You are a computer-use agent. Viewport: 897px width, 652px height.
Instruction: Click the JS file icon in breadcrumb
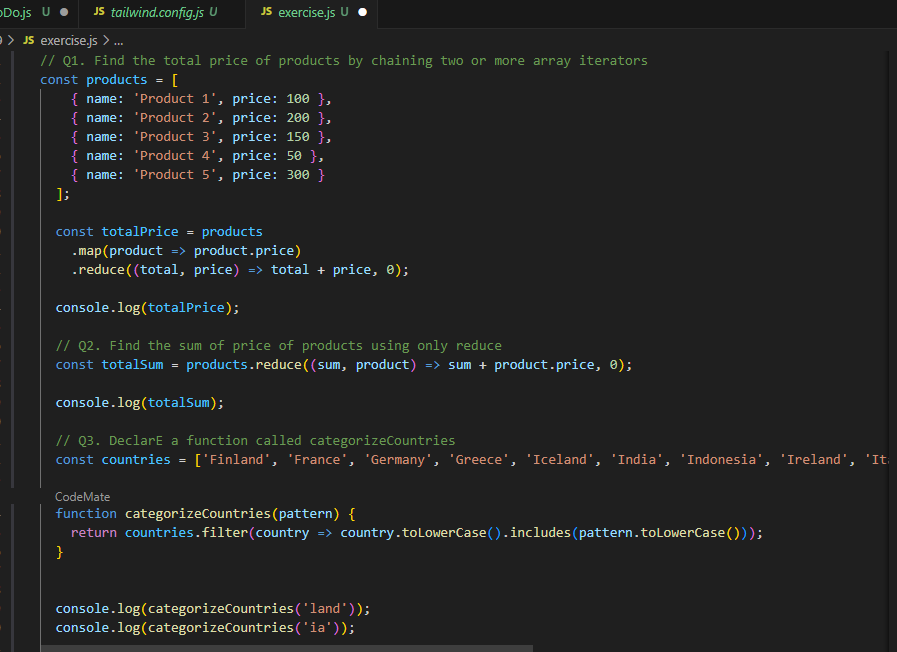(x=29, y=41)
